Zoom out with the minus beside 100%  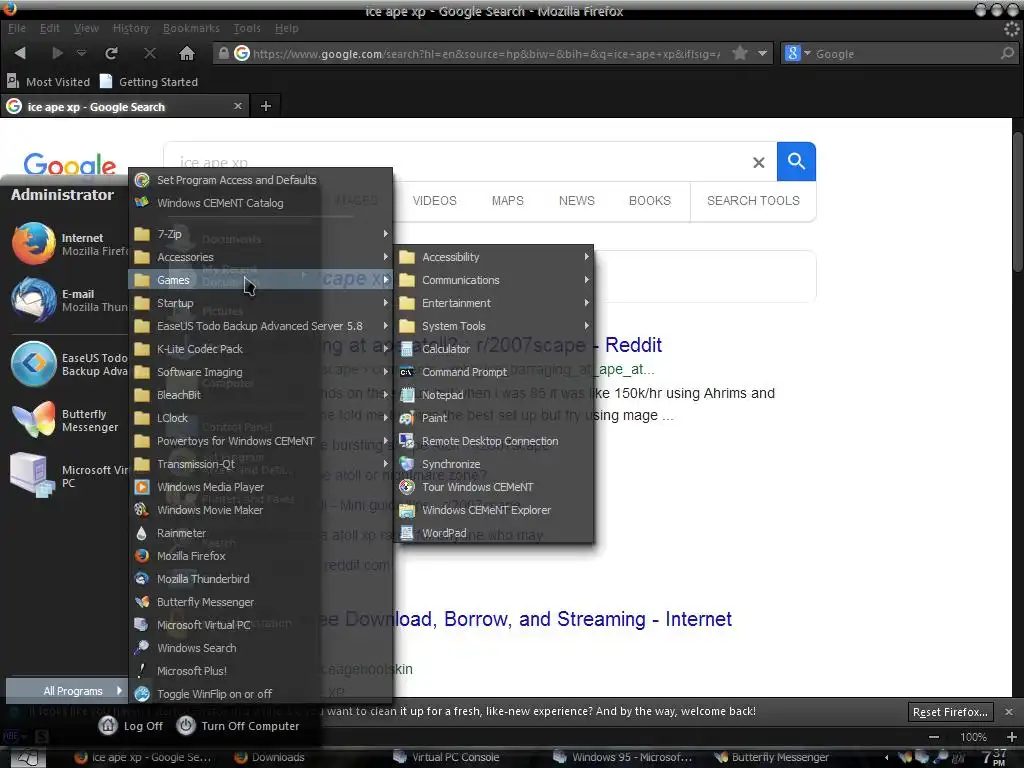point(934,737)
